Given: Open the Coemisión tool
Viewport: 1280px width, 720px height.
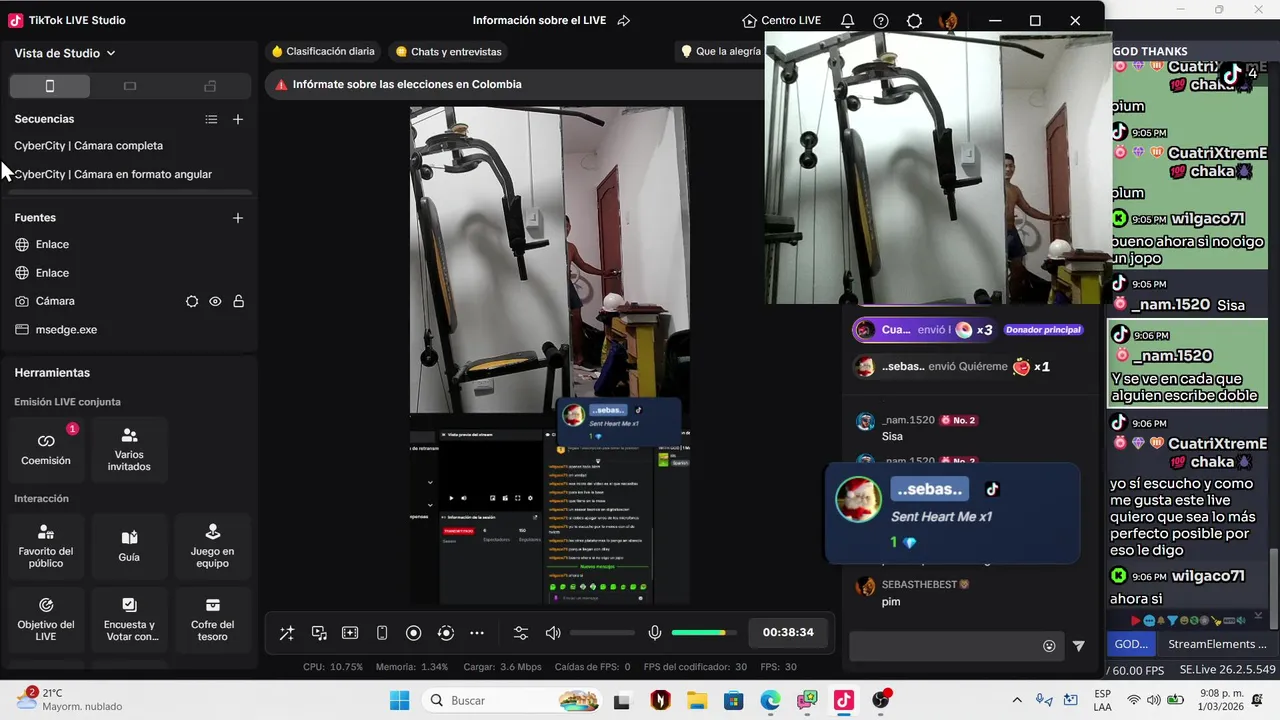Looking at the screenshot, I should point(46,449).
